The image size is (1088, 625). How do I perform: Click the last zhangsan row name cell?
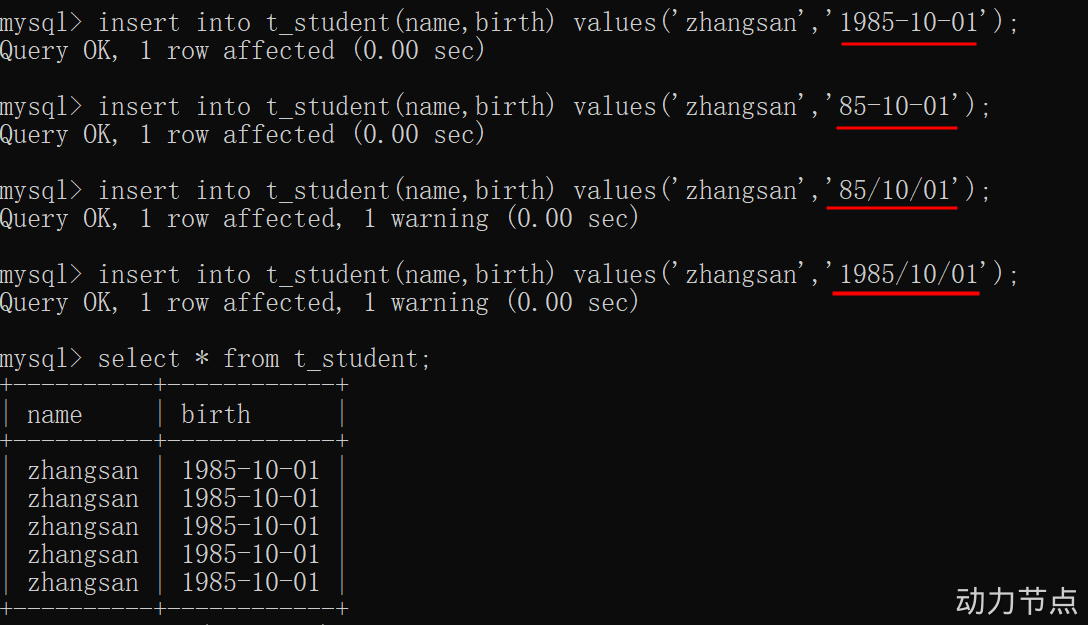[83, 583]
